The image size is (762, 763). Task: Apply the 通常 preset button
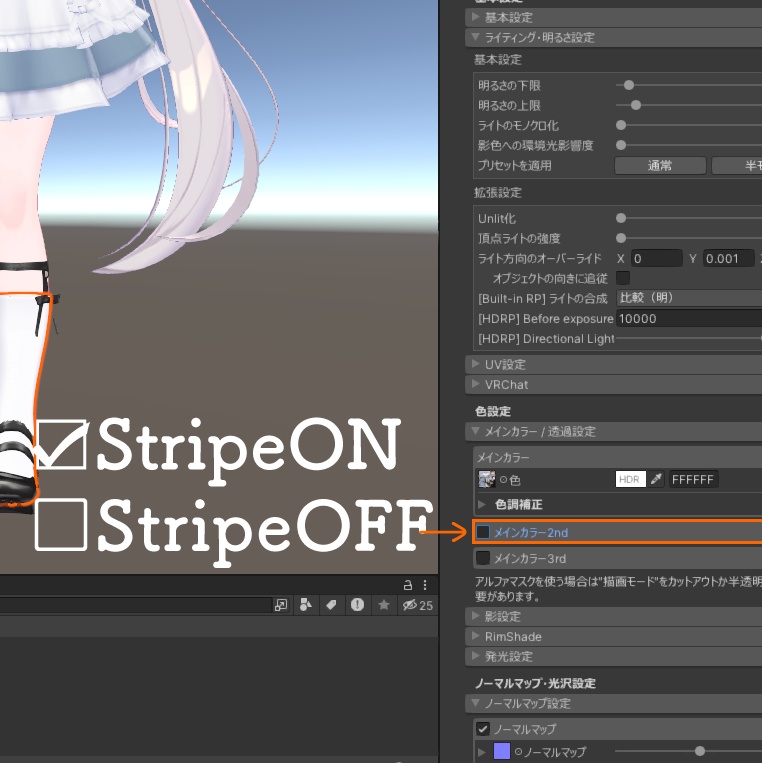[660, 165]
